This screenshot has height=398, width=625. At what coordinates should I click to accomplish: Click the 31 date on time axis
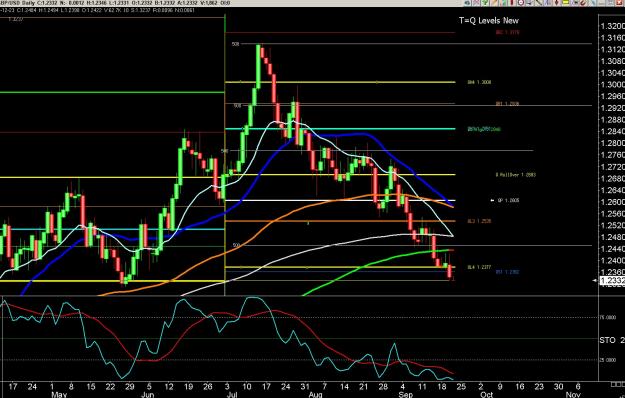coord(305,386)
